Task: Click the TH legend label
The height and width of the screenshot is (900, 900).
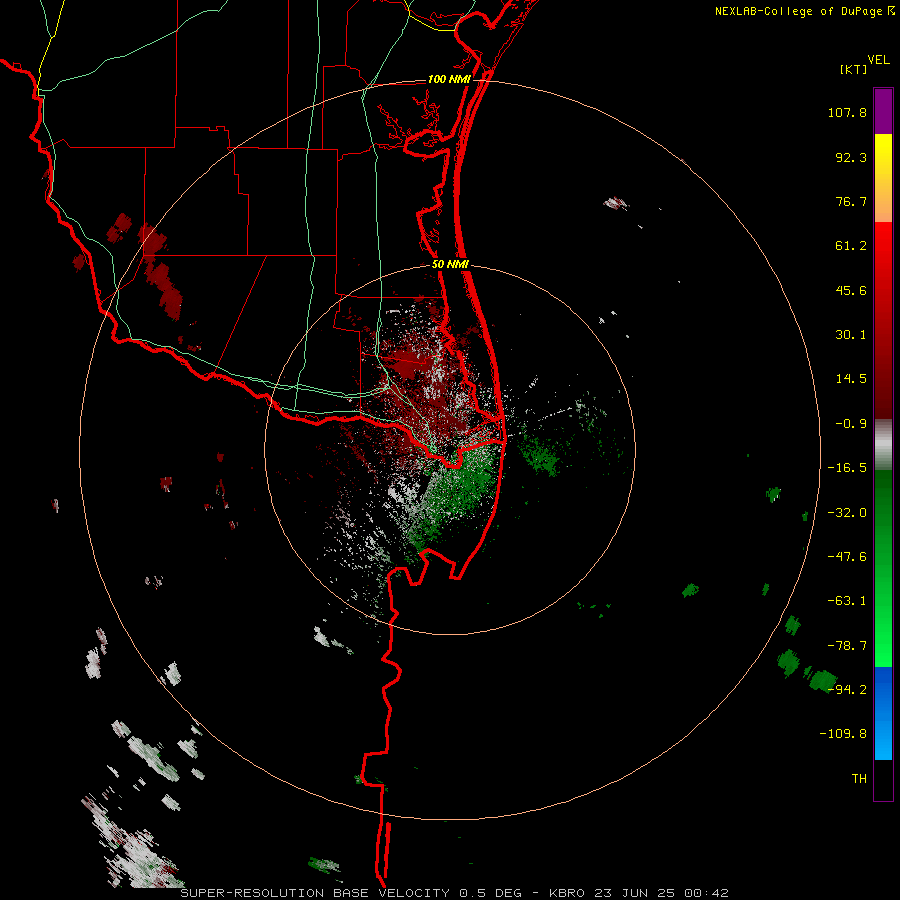Action: 859,779
